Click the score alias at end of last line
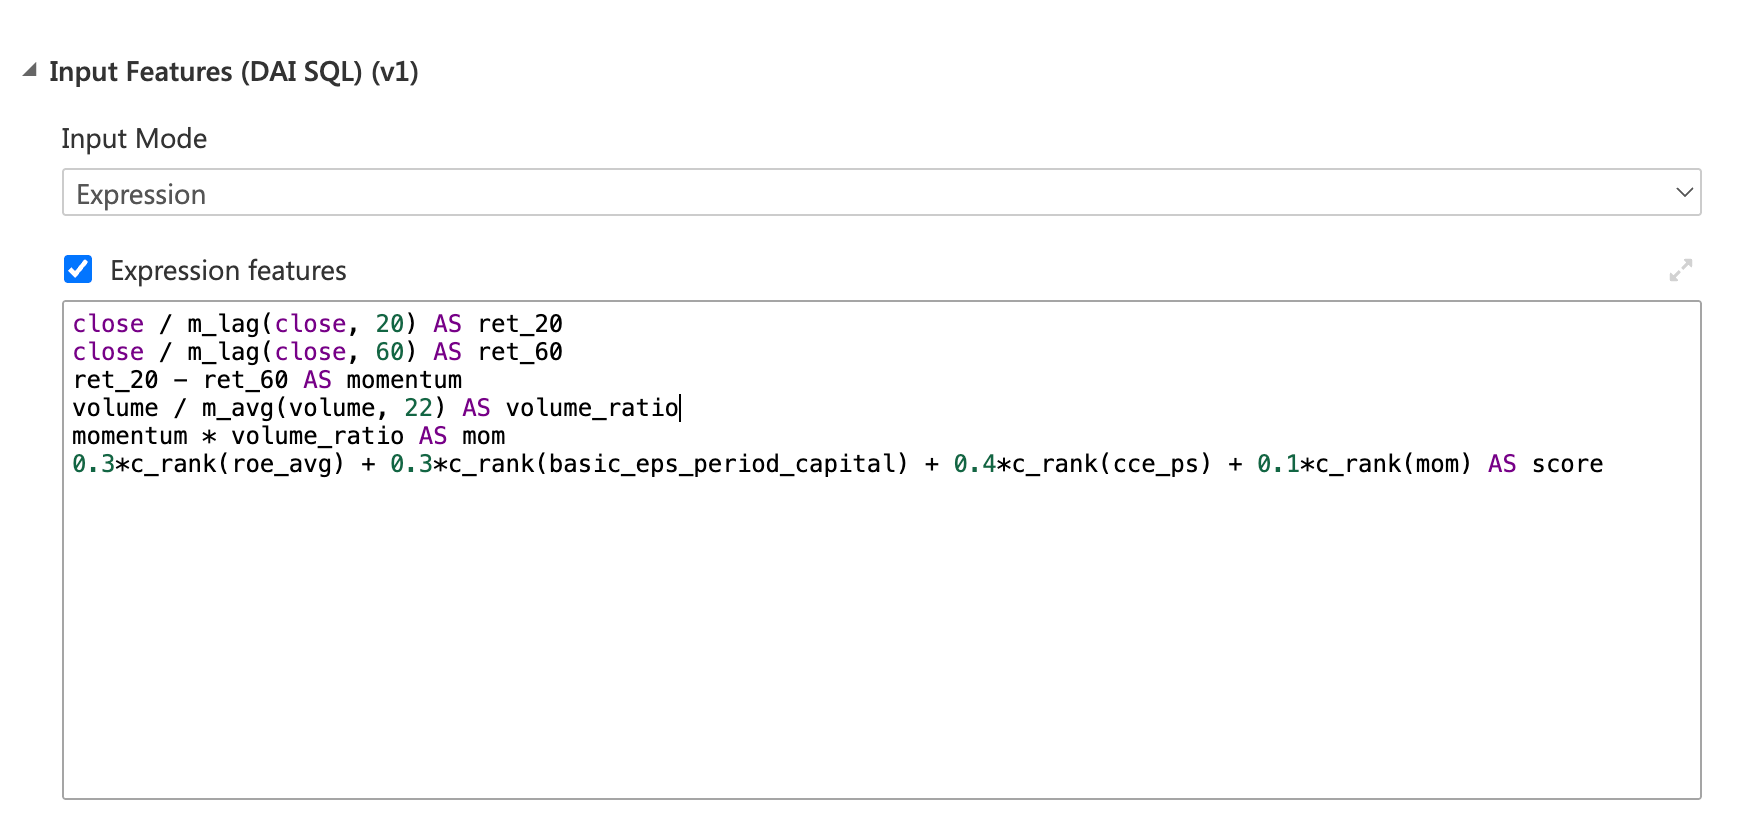The image size is (1750, 814). click(x=1567, y=464)
